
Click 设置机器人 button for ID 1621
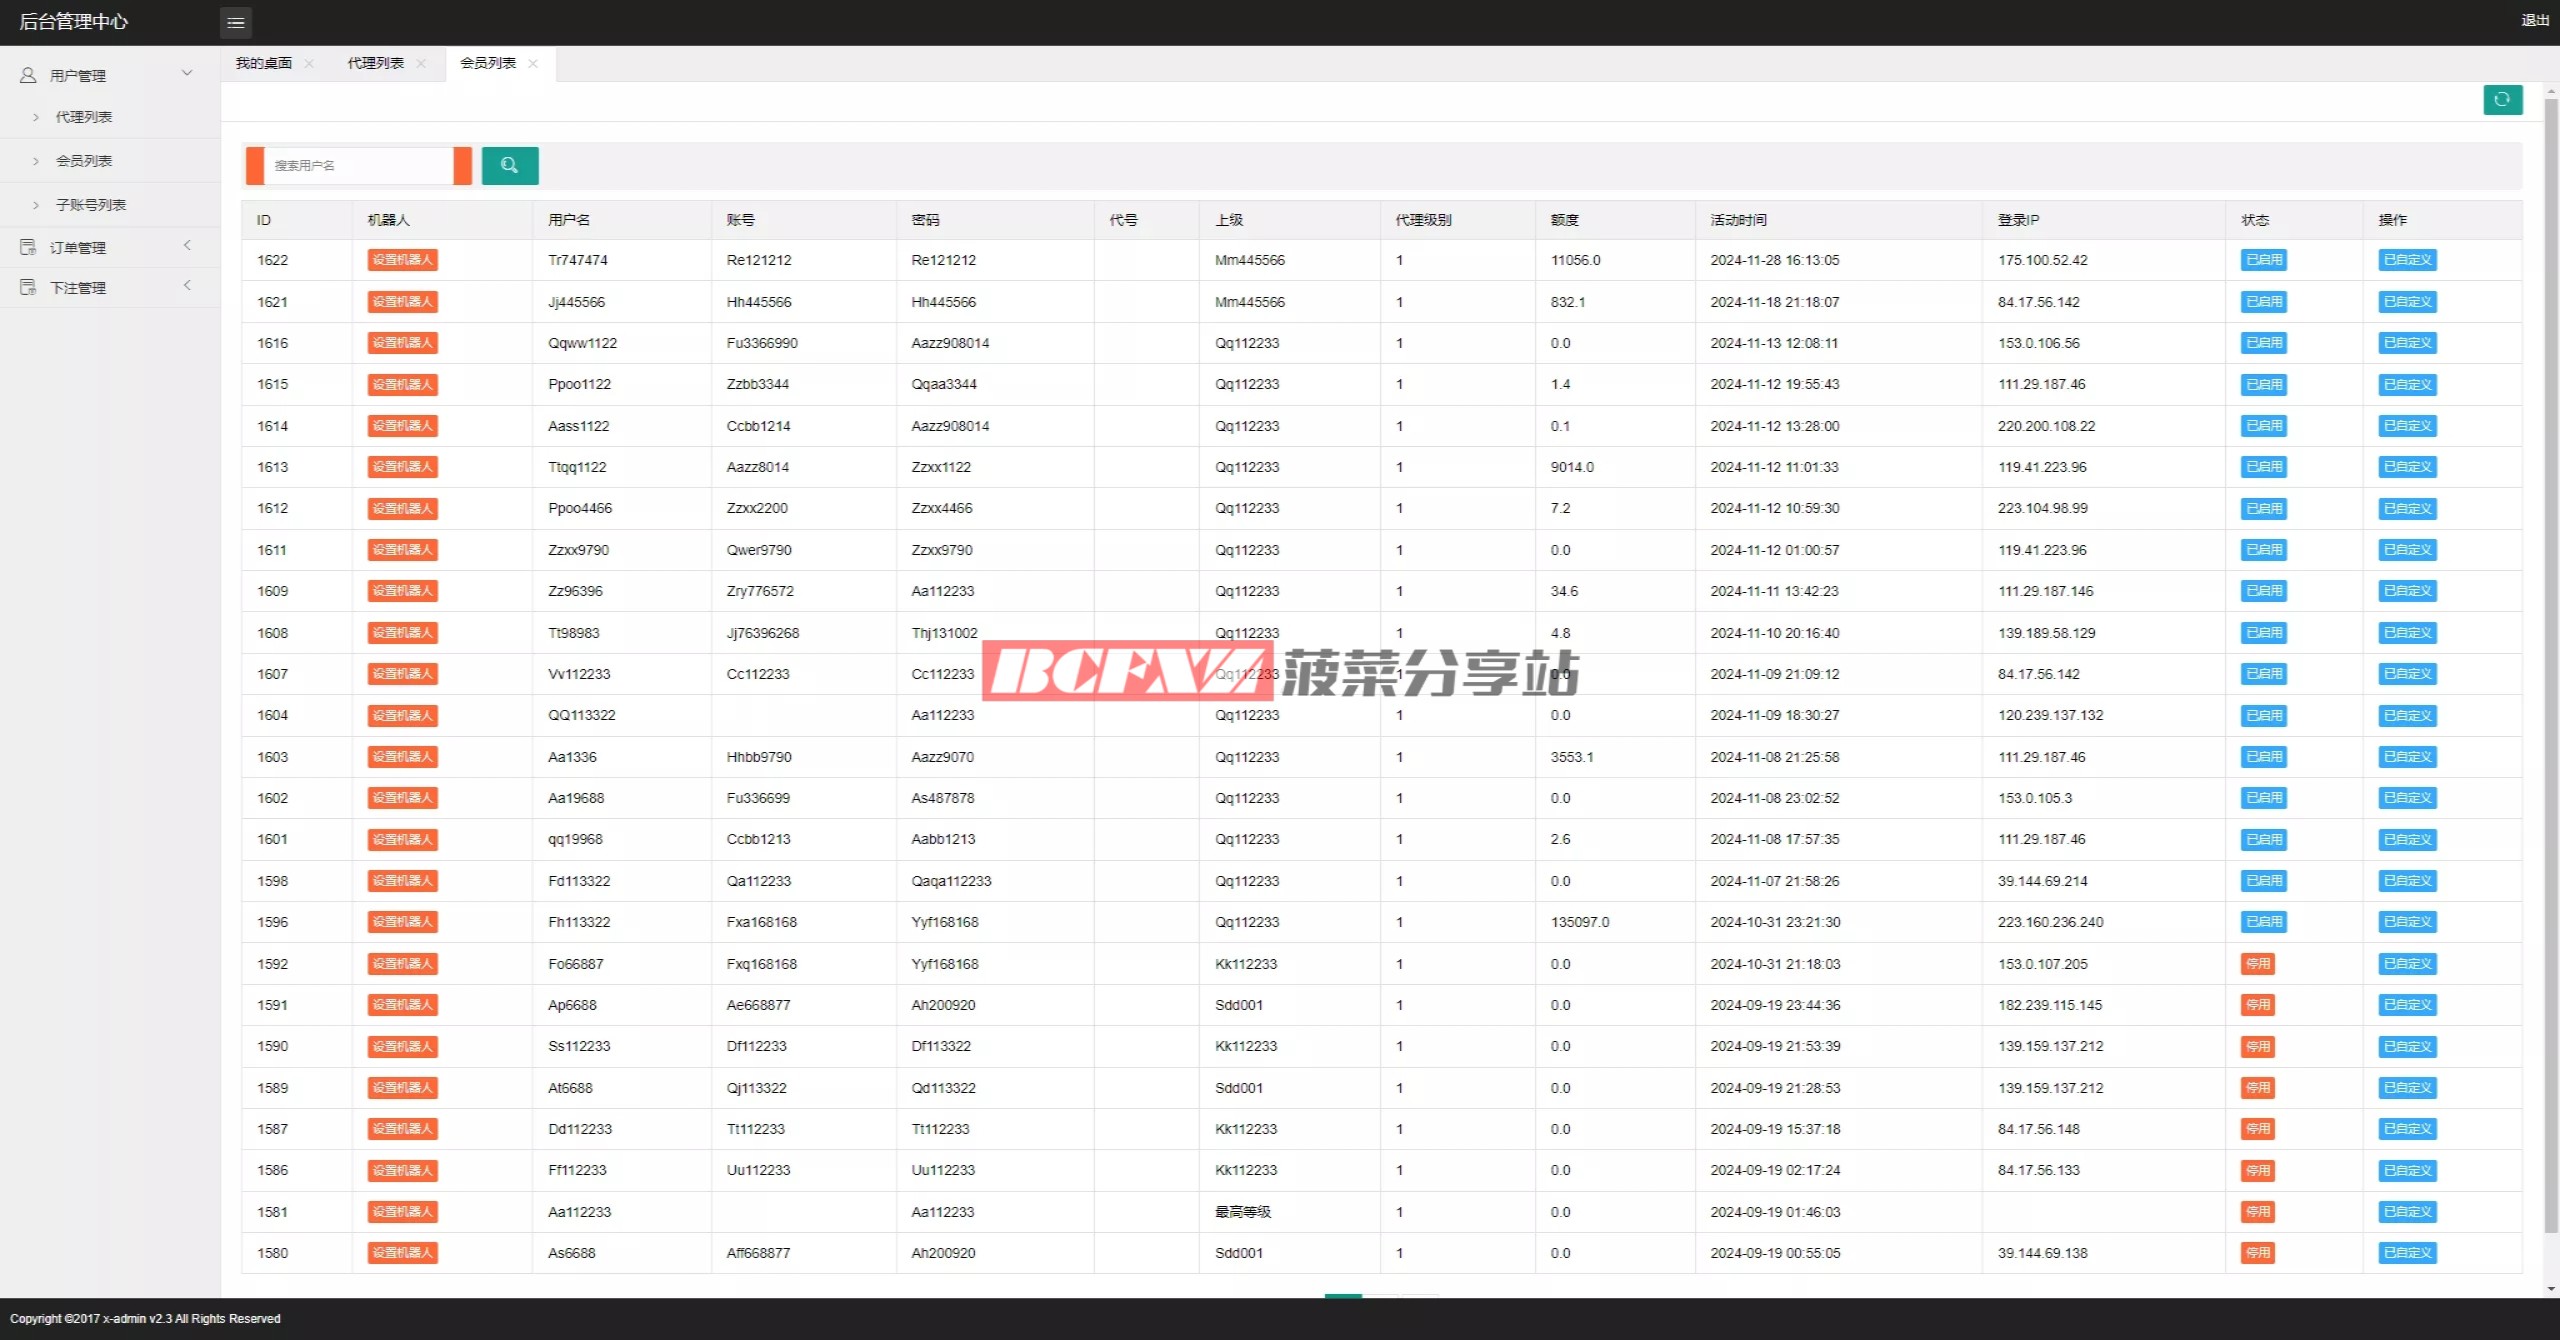pos(402,302)
